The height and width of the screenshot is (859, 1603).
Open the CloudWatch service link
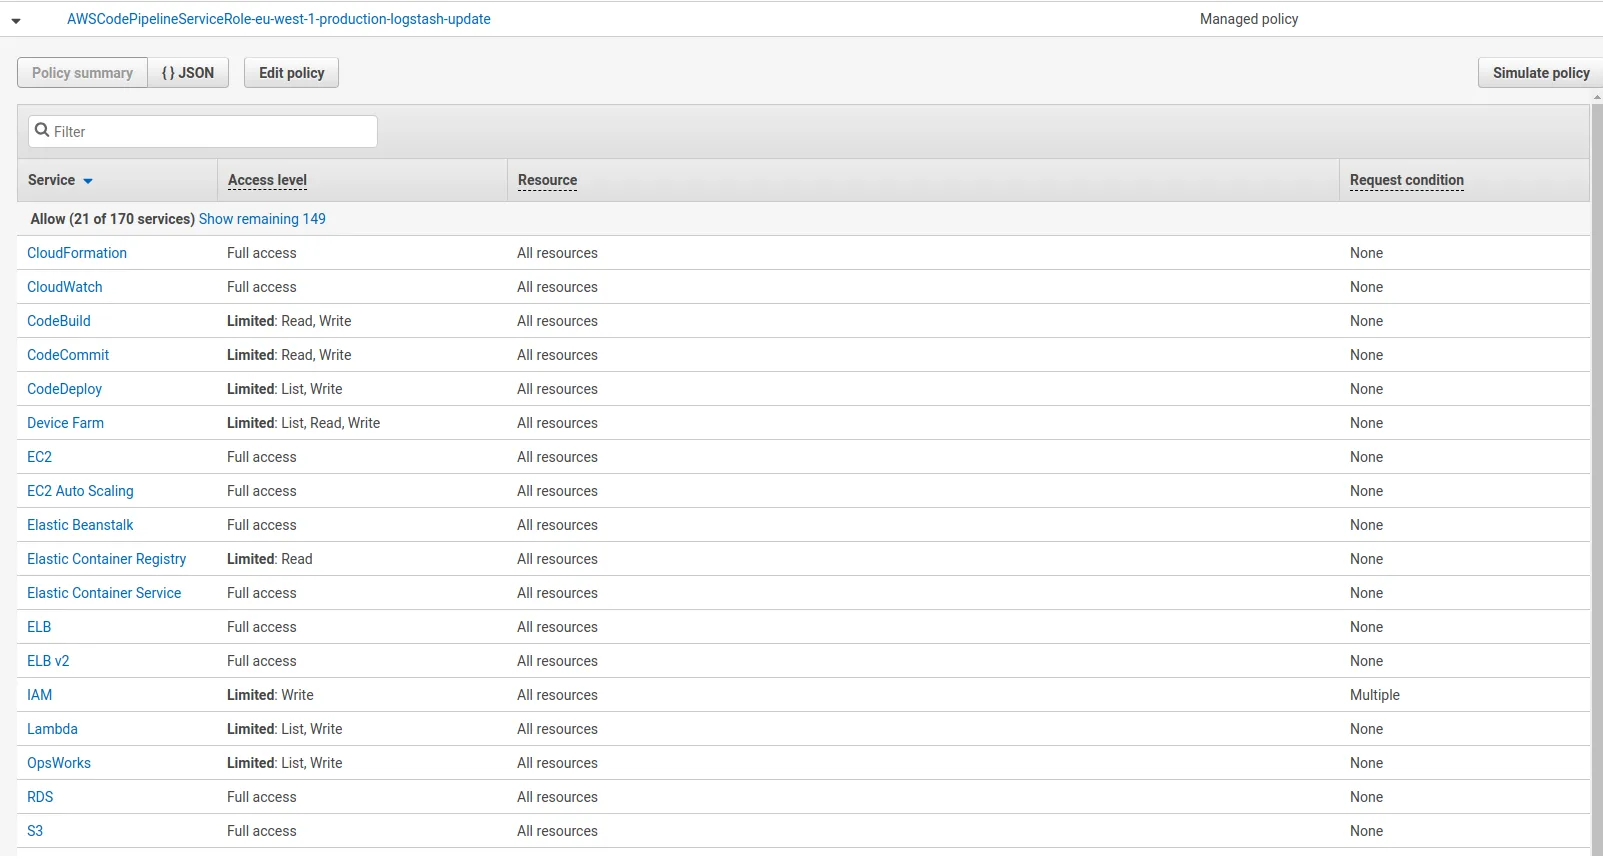point(65,287)
